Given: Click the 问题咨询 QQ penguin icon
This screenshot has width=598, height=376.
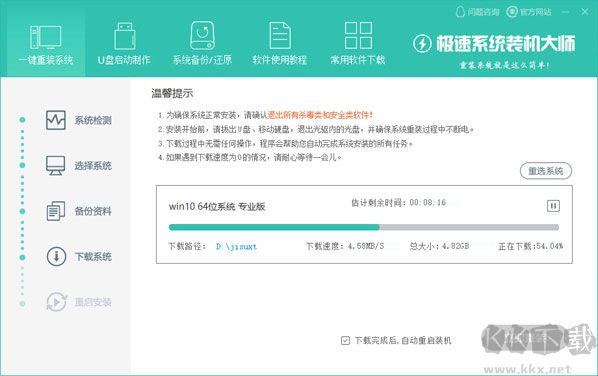Looking at the screenshot, I should [x=460, y=12].
